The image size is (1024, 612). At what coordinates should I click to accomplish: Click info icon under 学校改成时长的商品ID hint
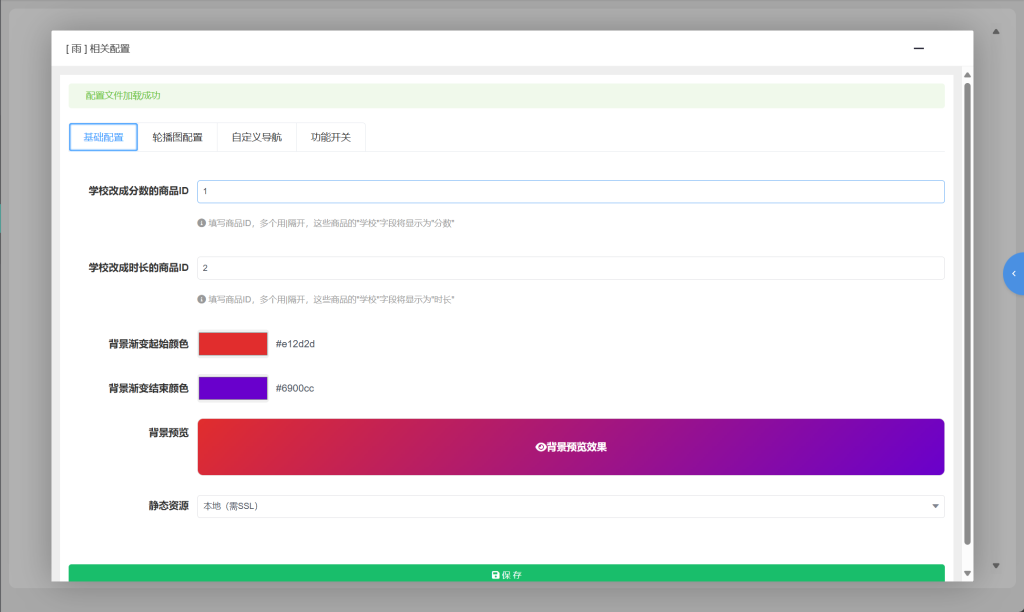(x=201, y=299)
